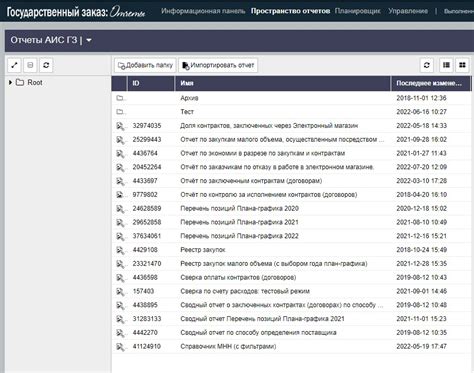Select Сверка по счету расходов: тестовый режим
Viewport: 474px width, 373px height.
245,291
